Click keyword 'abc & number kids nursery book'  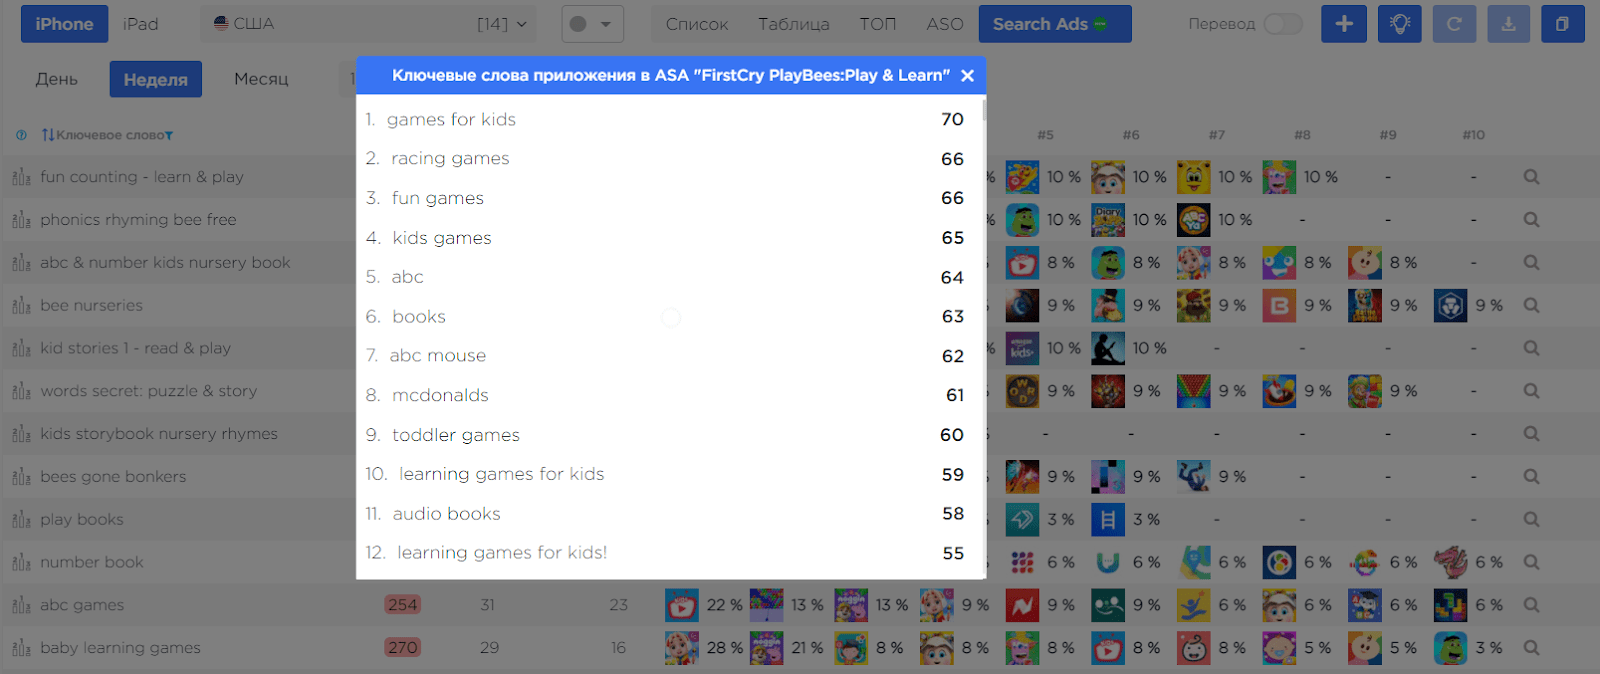(165, 263)
